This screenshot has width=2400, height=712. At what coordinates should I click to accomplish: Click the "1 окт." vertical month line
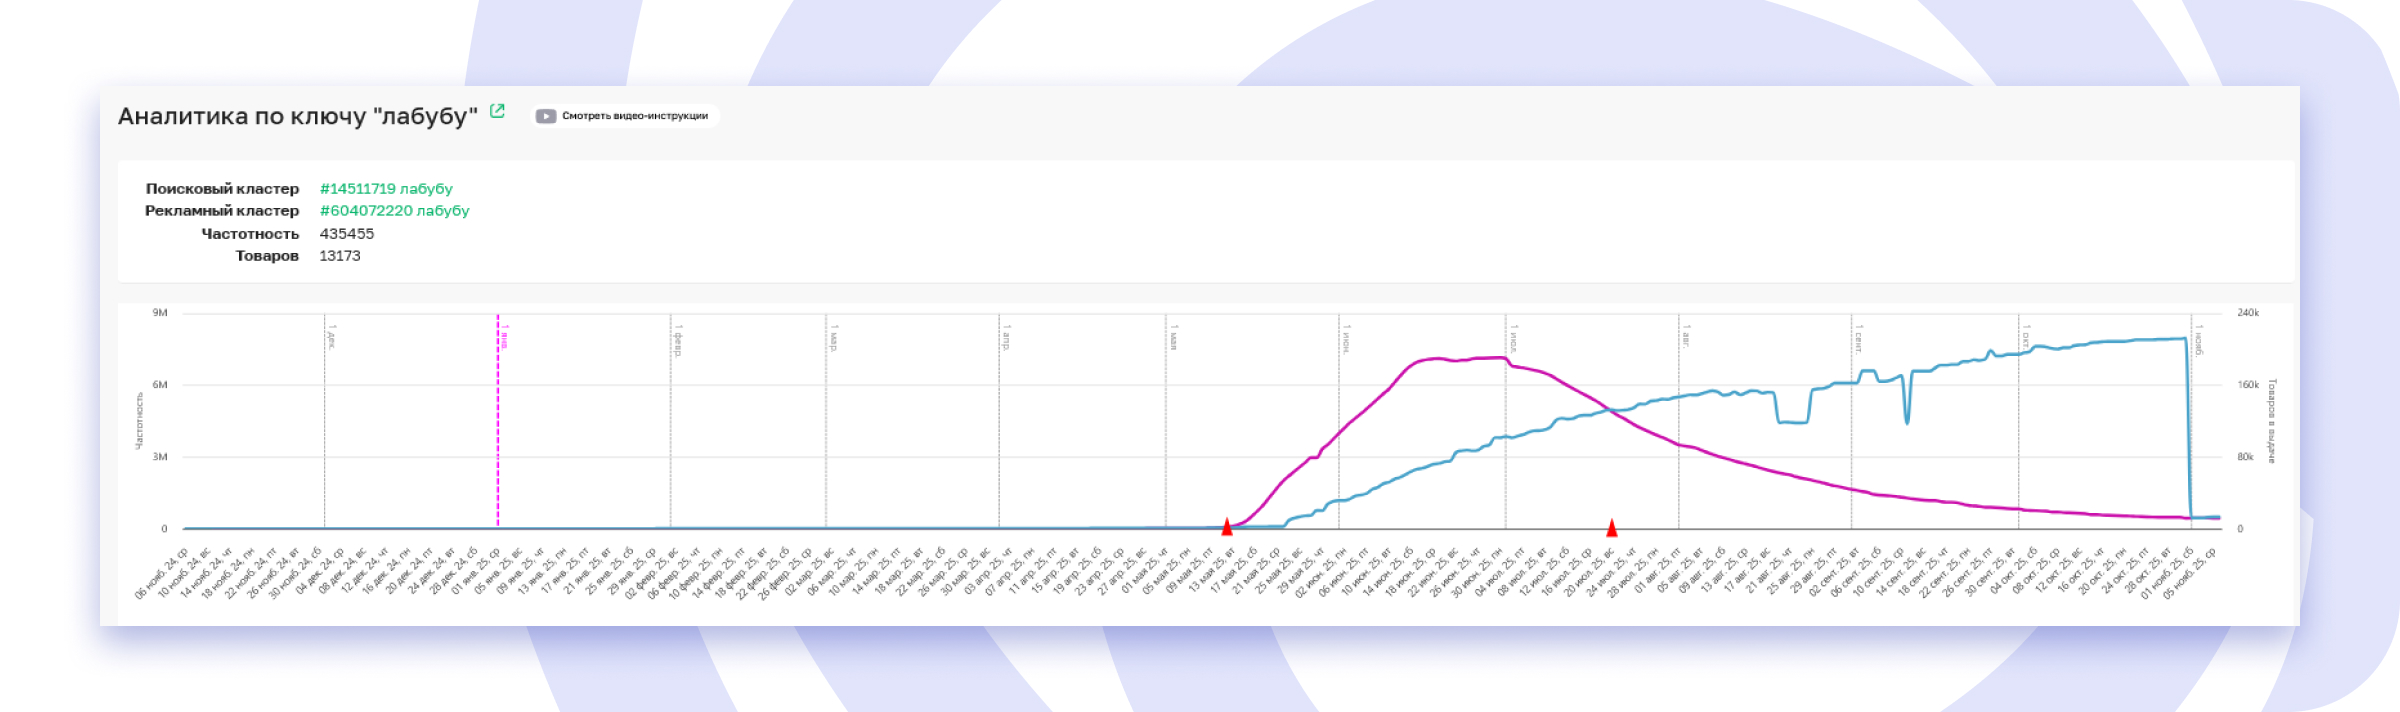tap(2018, 420)
